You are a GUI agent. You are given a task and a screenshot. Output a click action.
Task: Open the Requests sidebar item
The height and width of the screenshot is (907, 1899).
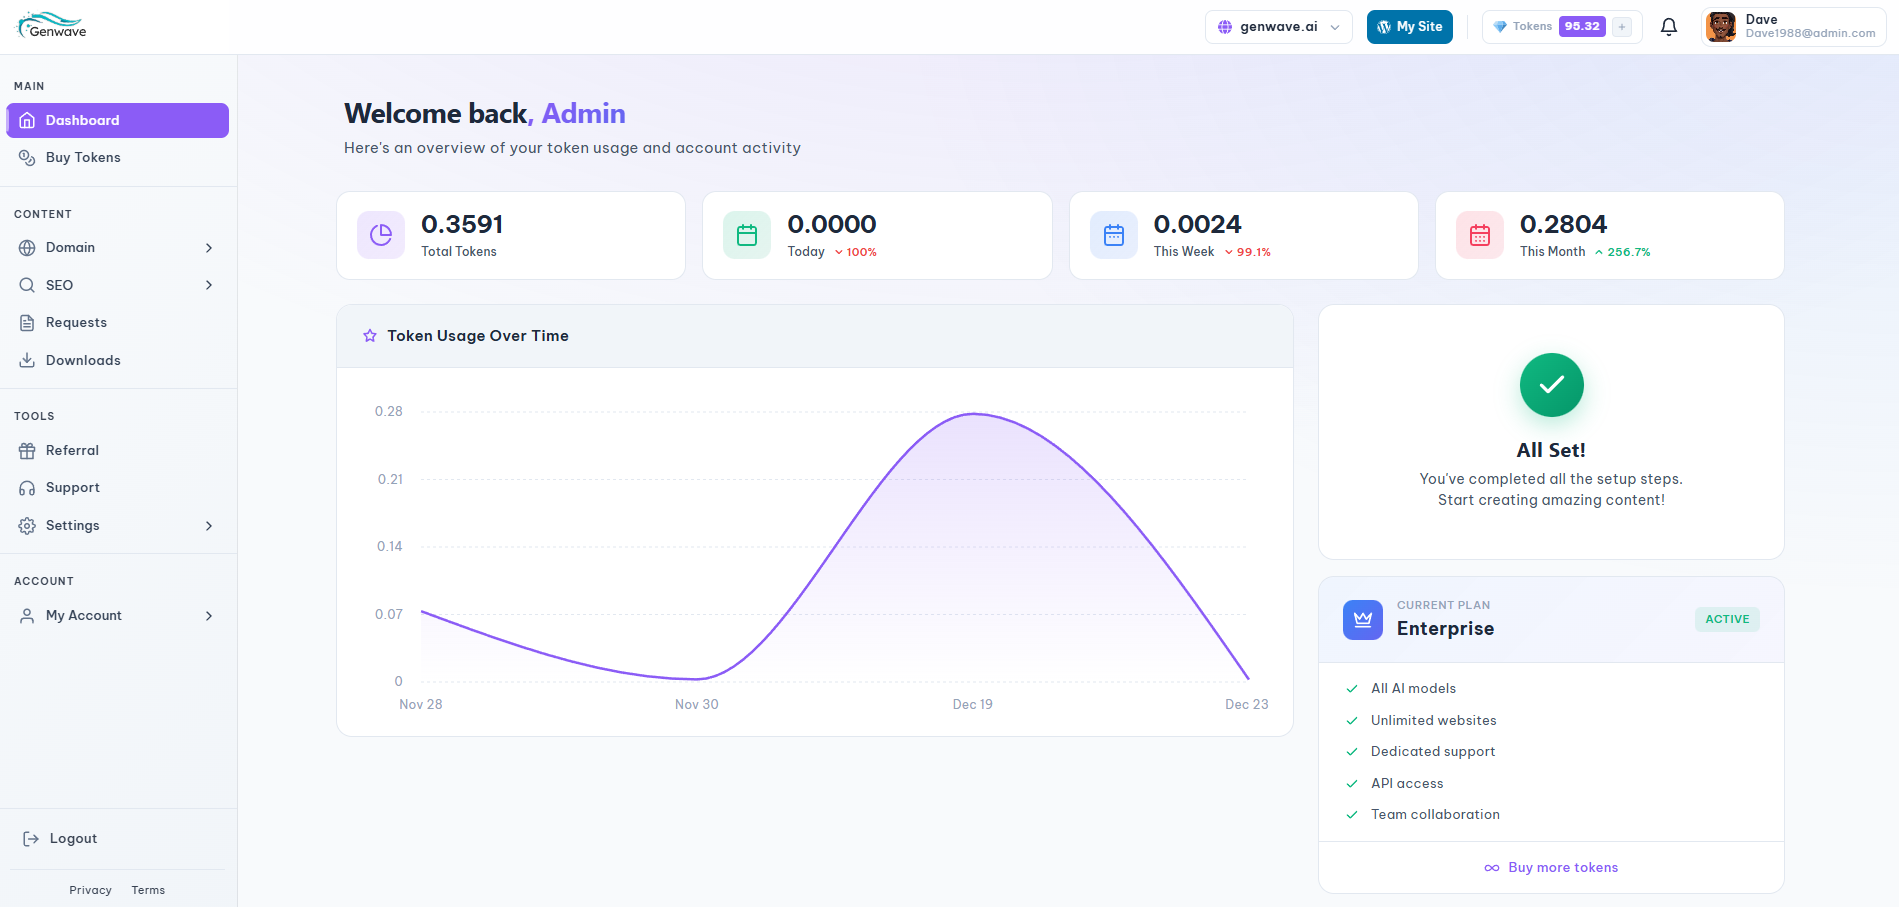(x=76, y=323)
